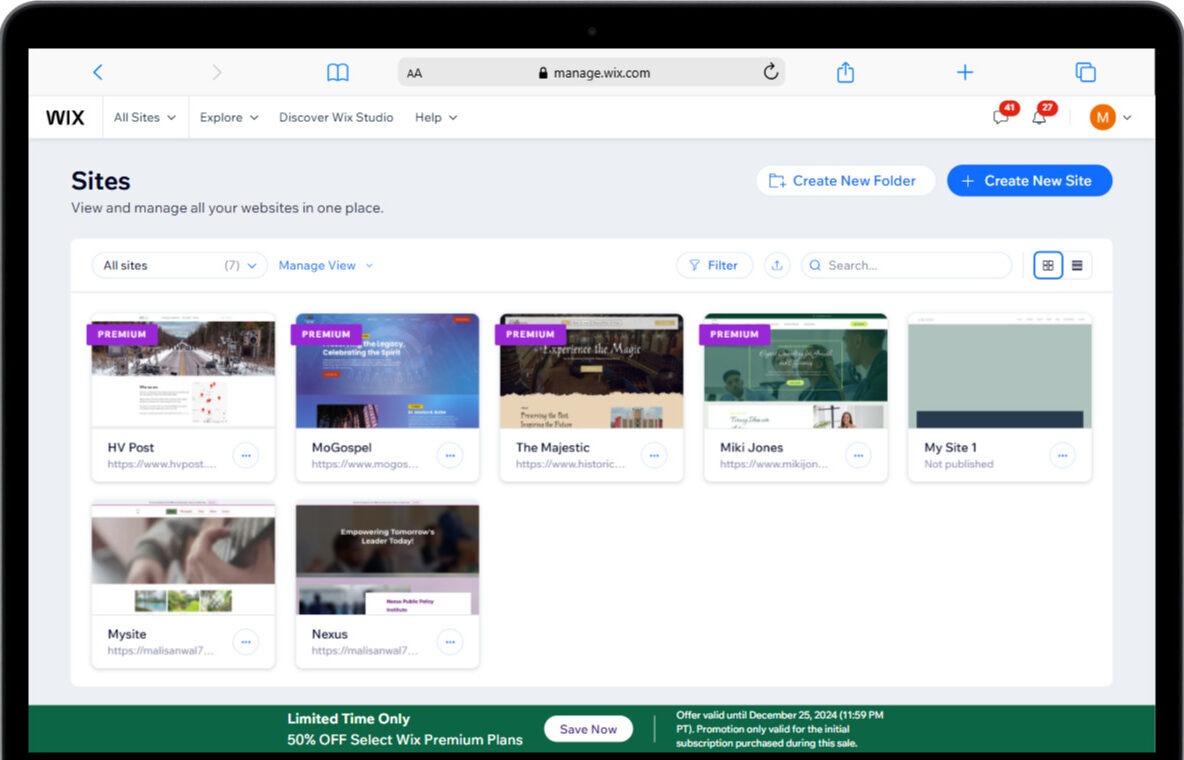Open more actions for My Site 1
Viewport: 1184px width, 760px height.
coord(1062,456)
